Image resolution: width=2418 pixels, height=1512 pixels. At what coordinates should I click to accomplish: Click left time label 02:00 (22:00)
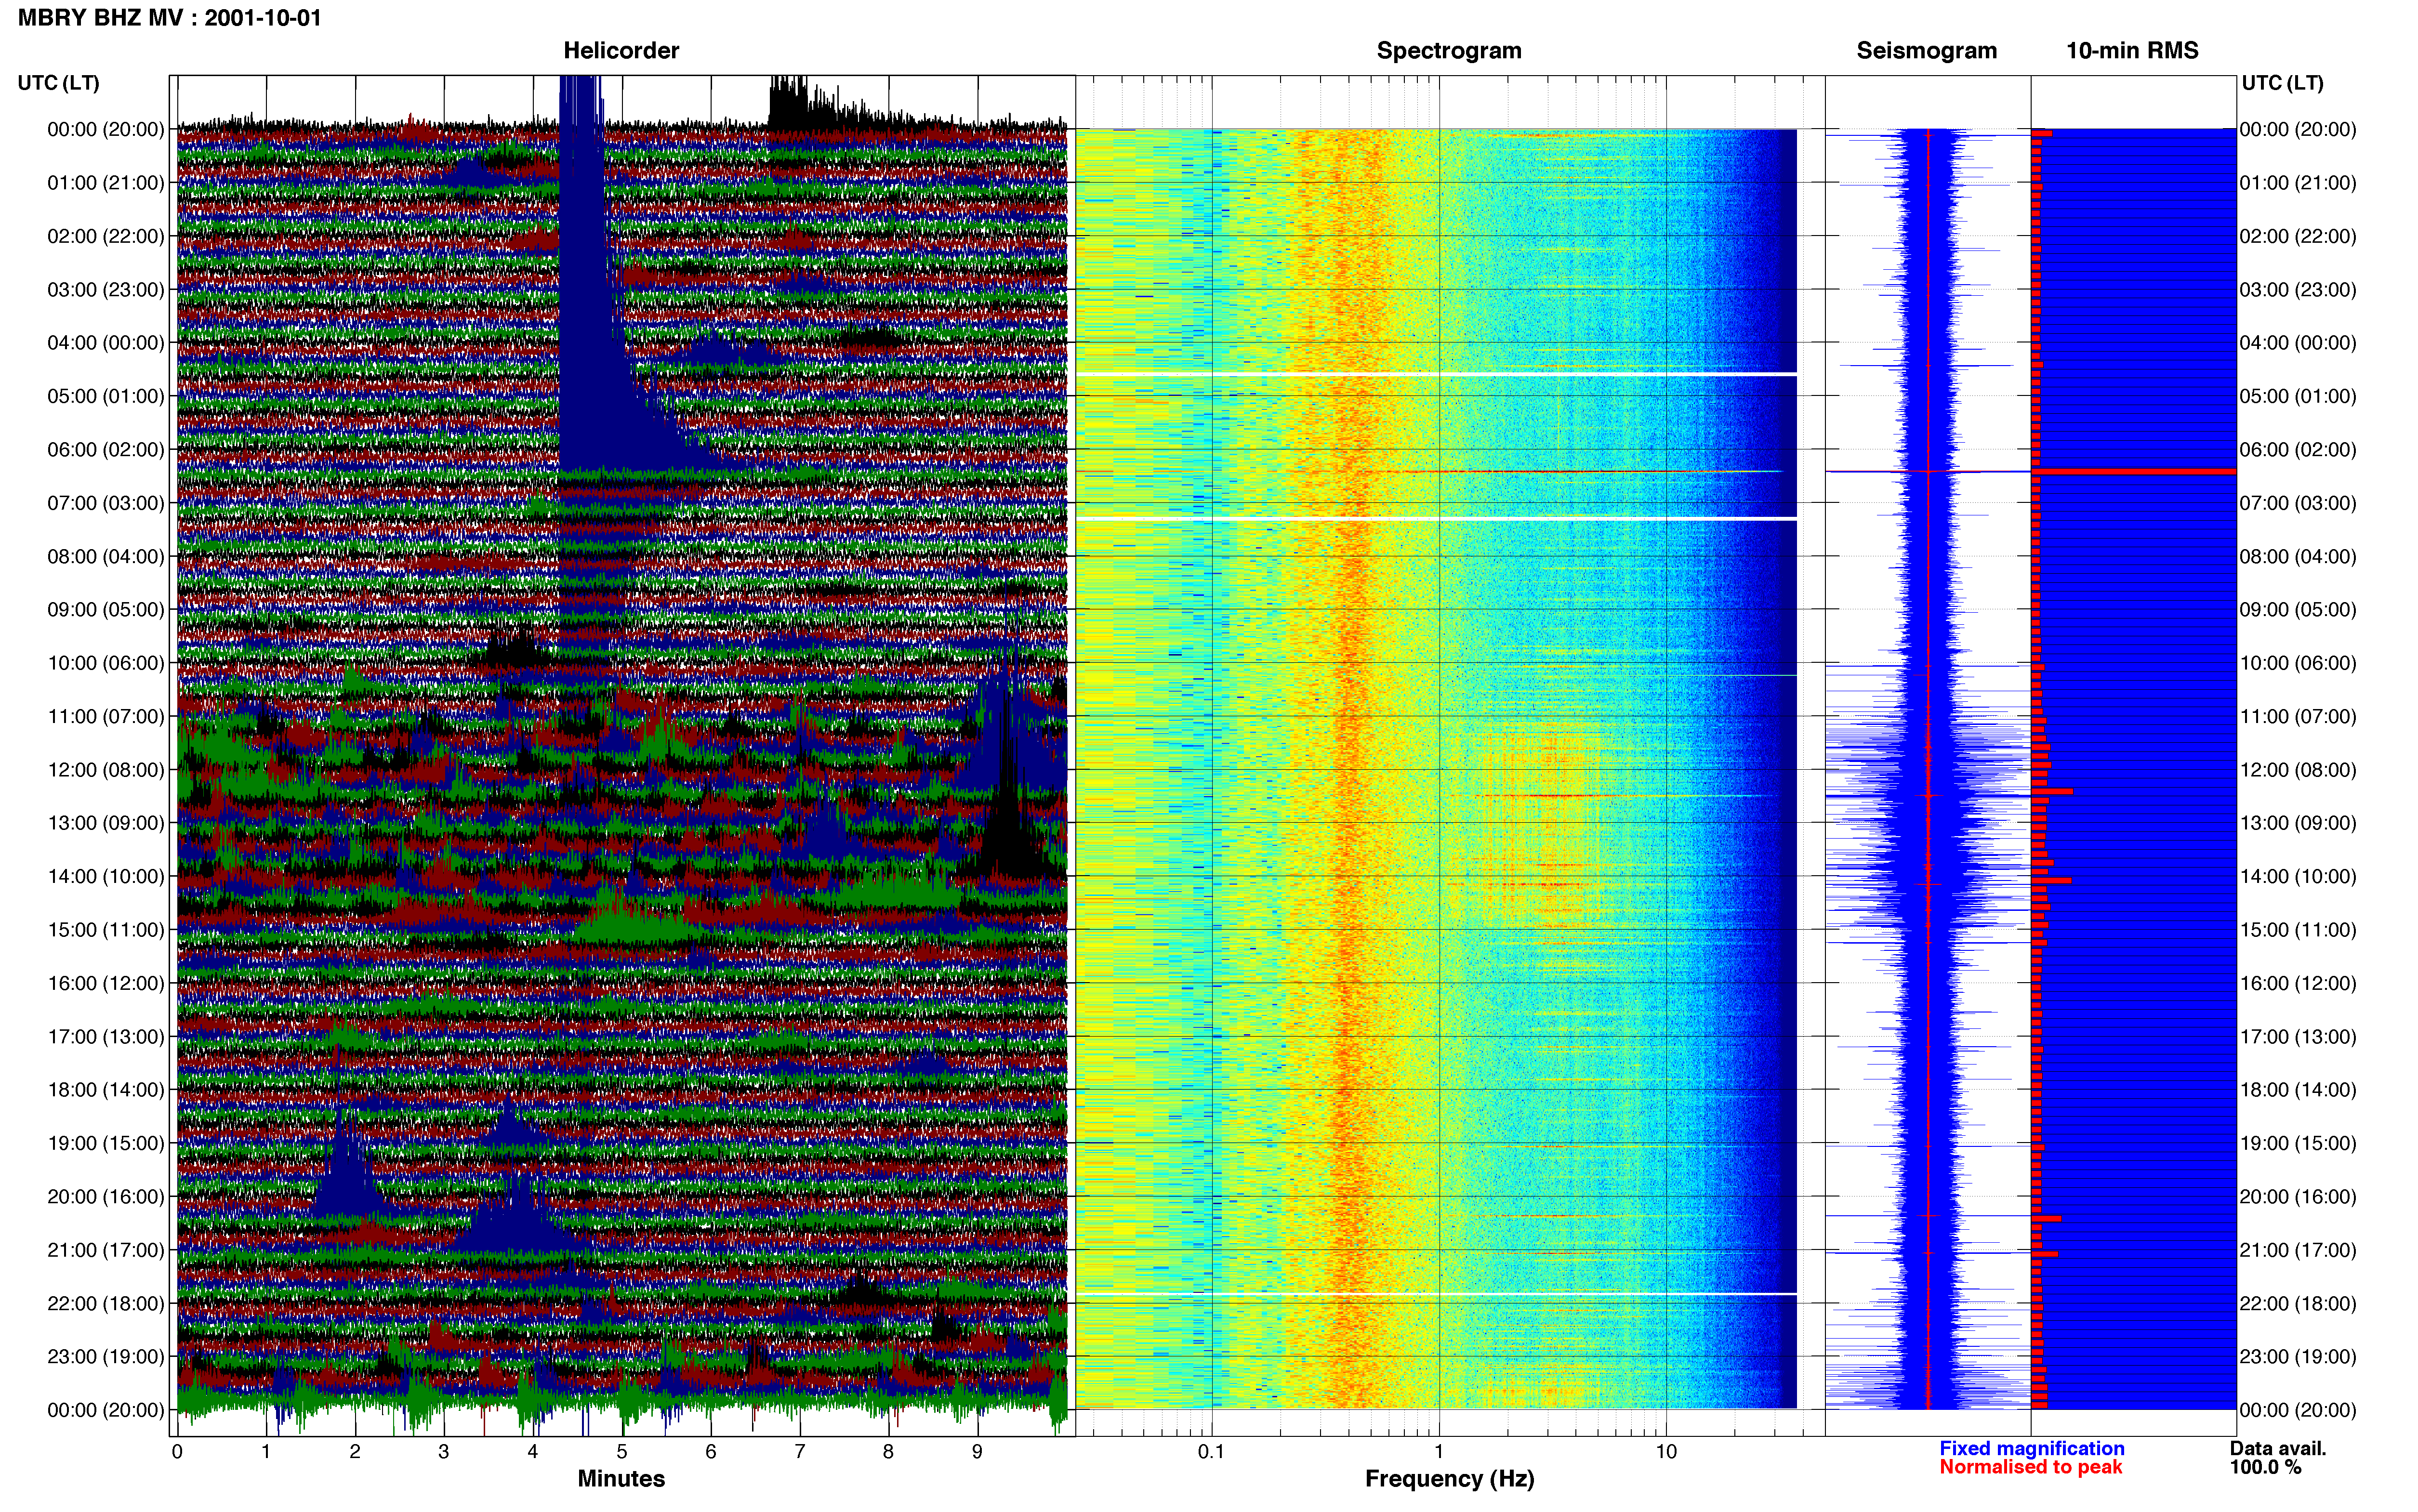click(106, 236)
